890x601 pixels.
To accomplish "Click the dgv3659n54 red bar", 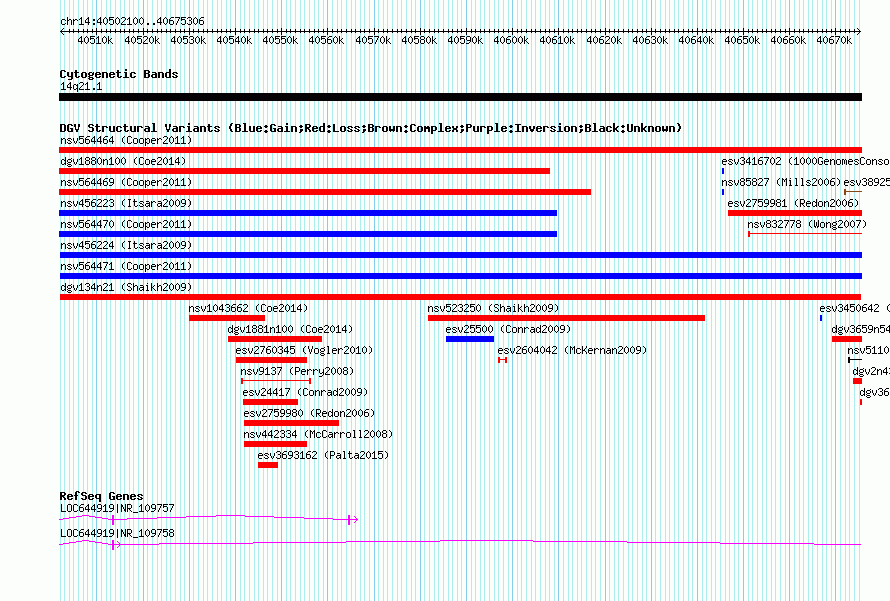I will point(847,339).
